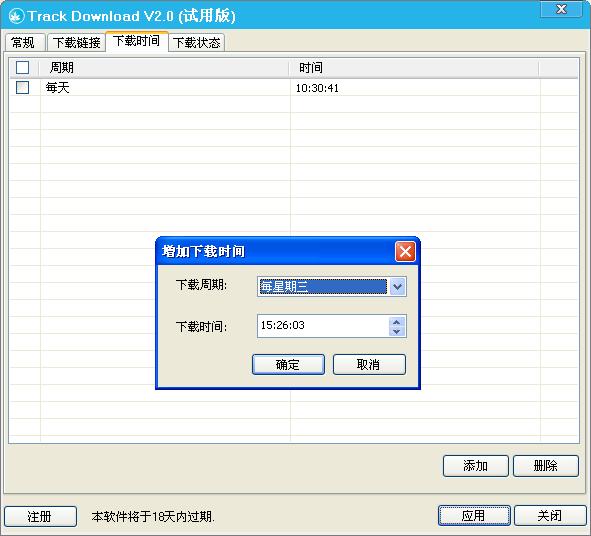
Task: Close the Track Download main window
Action: [x=561, y=9]
